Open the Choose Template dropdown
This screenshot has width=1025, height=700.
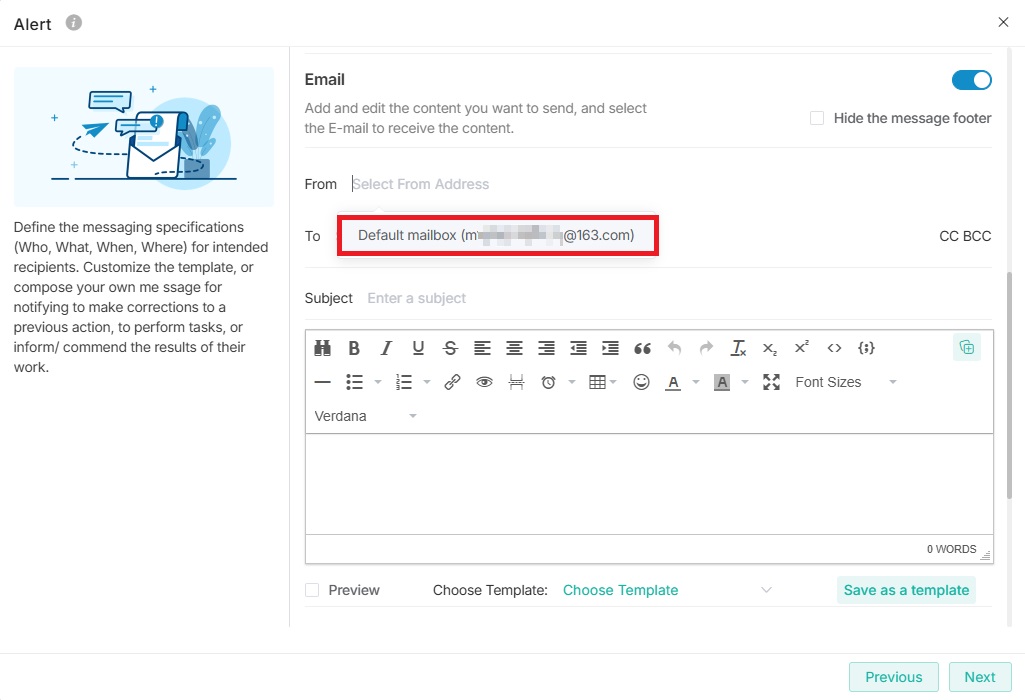667,590
